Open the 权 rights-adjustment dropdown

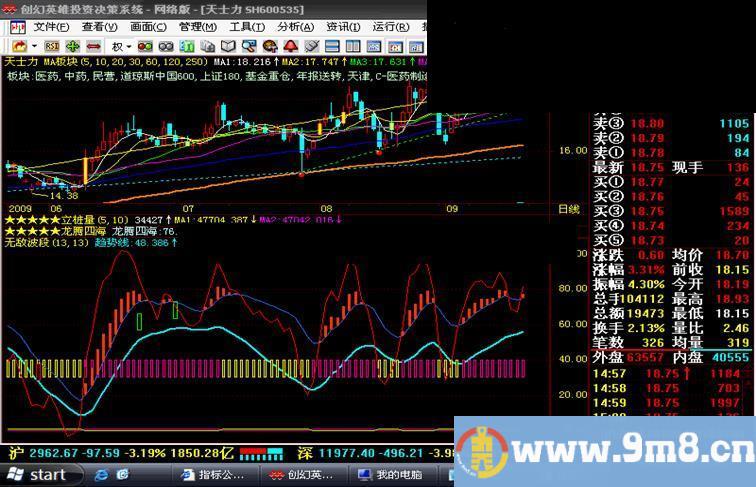click(121, 46)
